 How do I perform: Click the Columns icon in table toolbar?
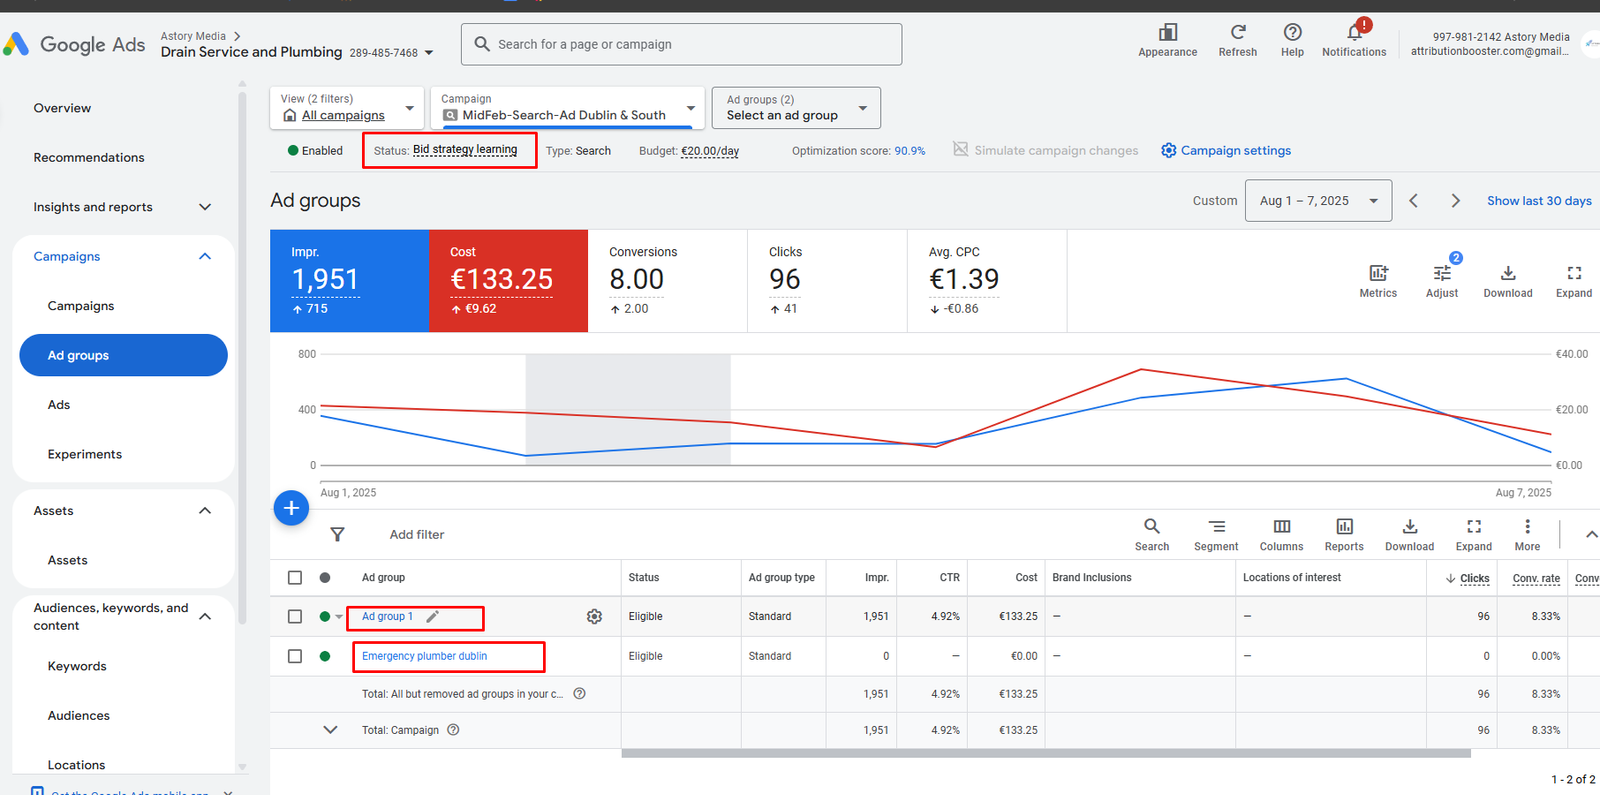[x=1281, y=527]
